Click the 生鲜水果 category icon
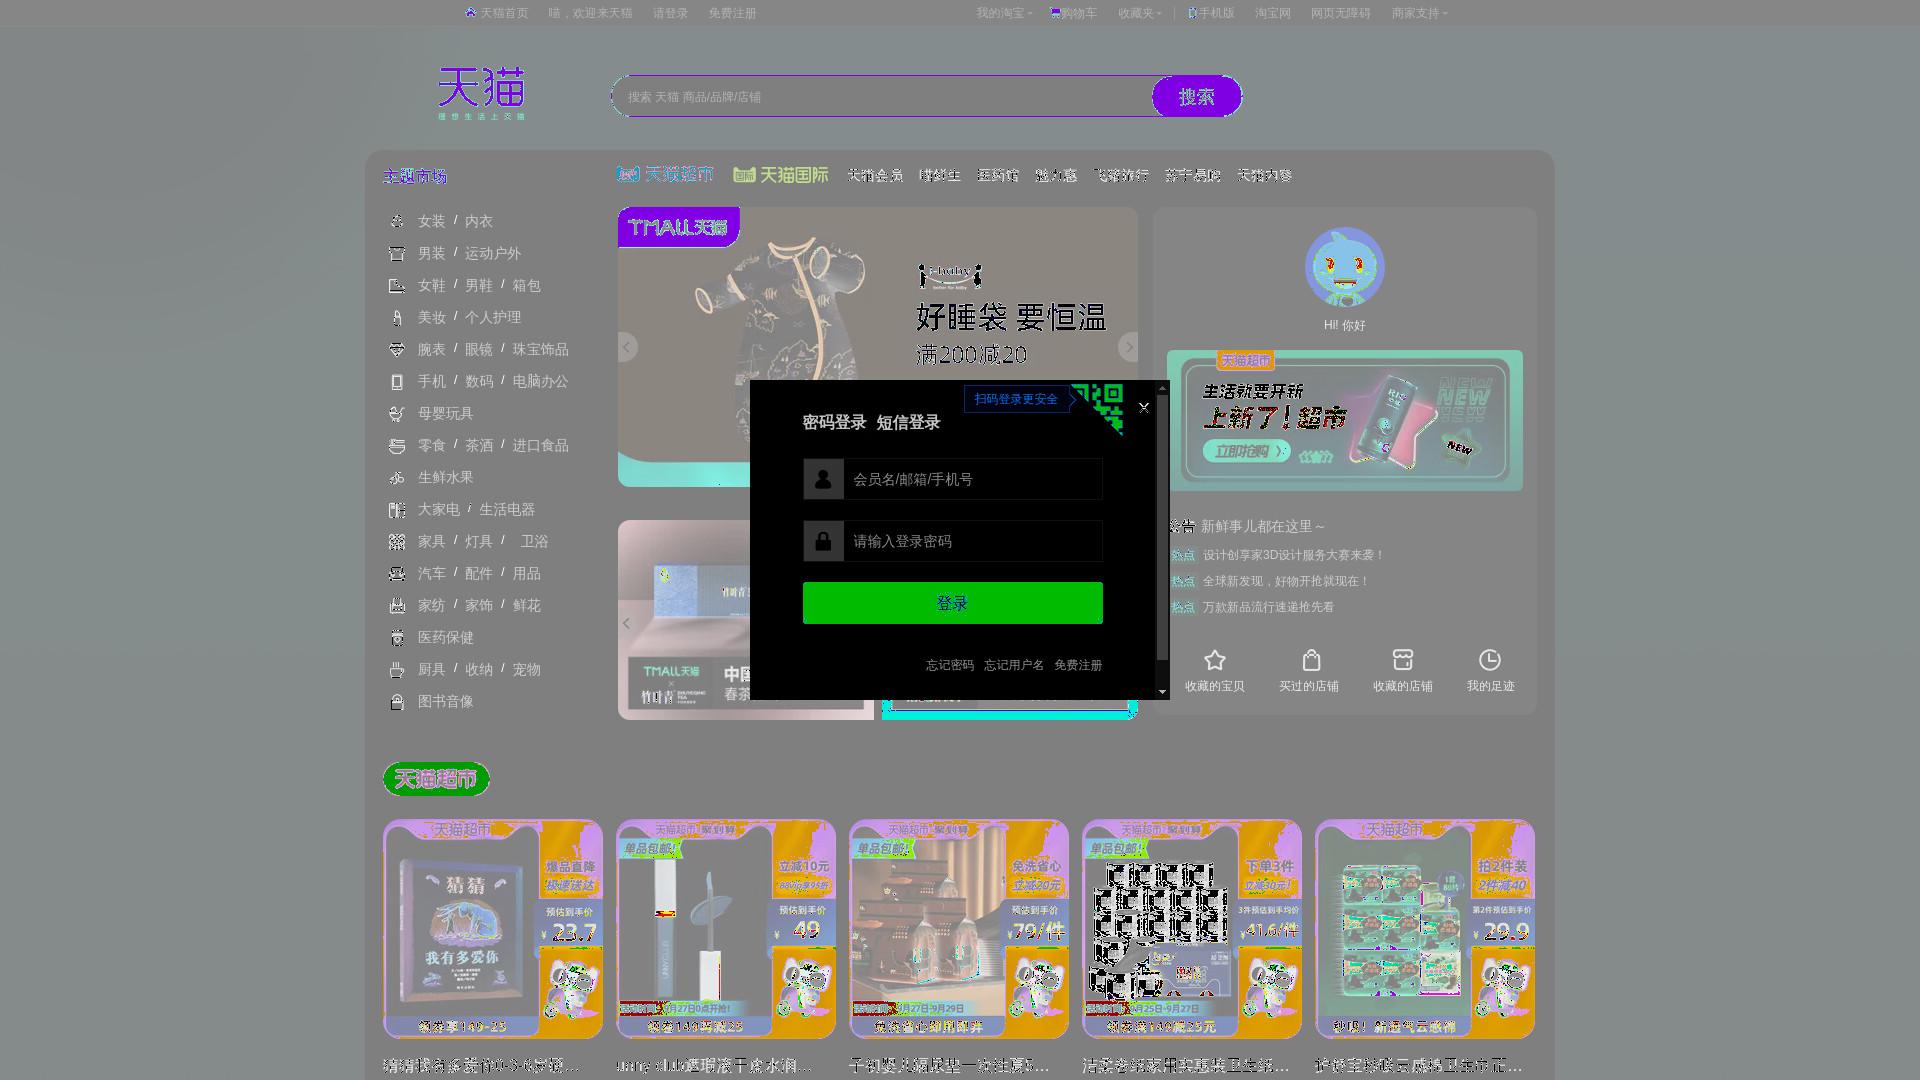 397,477
